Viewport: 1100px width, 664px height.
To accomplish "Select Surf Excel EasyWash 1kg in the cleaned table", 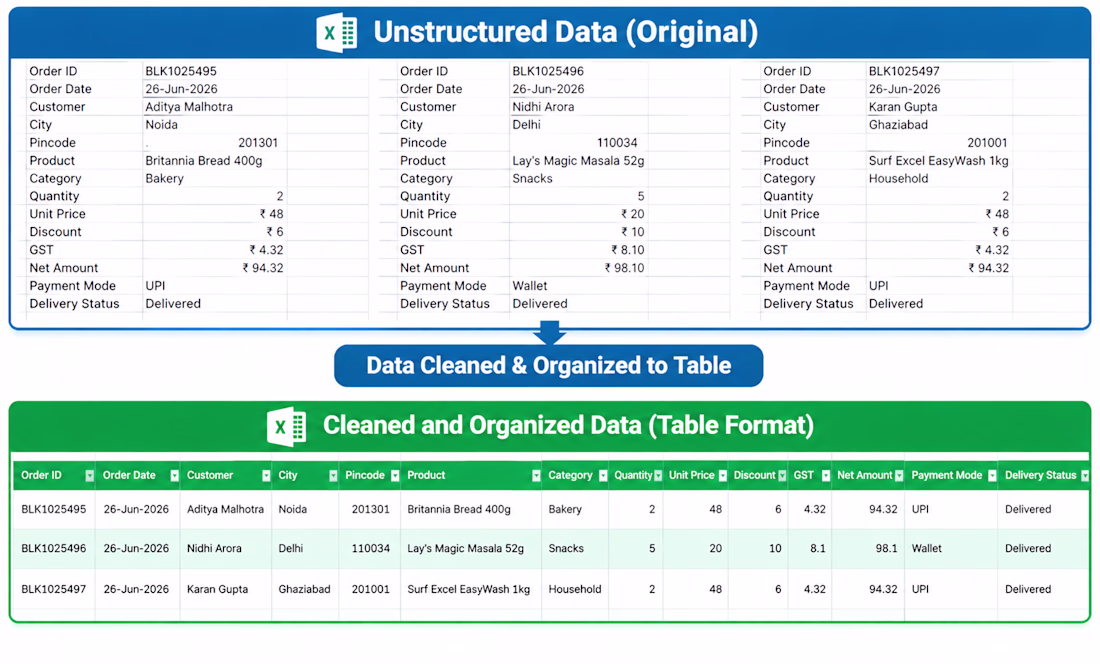I will tap(469, 590).
